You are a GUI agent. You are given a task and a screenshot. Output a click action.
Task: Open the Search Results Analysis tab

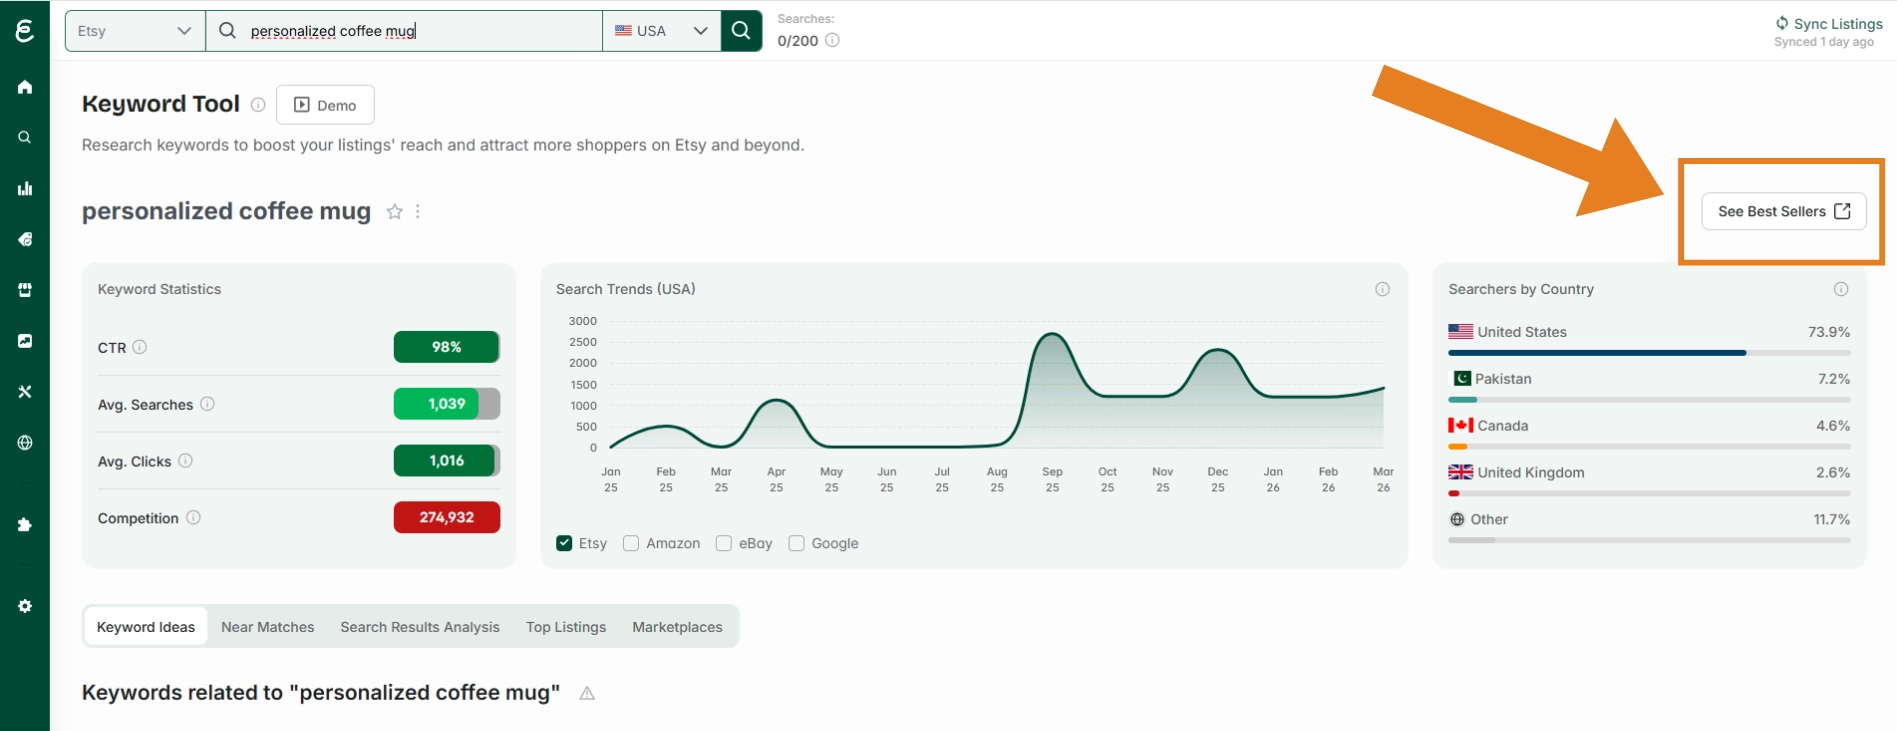(x=420, y=627)
